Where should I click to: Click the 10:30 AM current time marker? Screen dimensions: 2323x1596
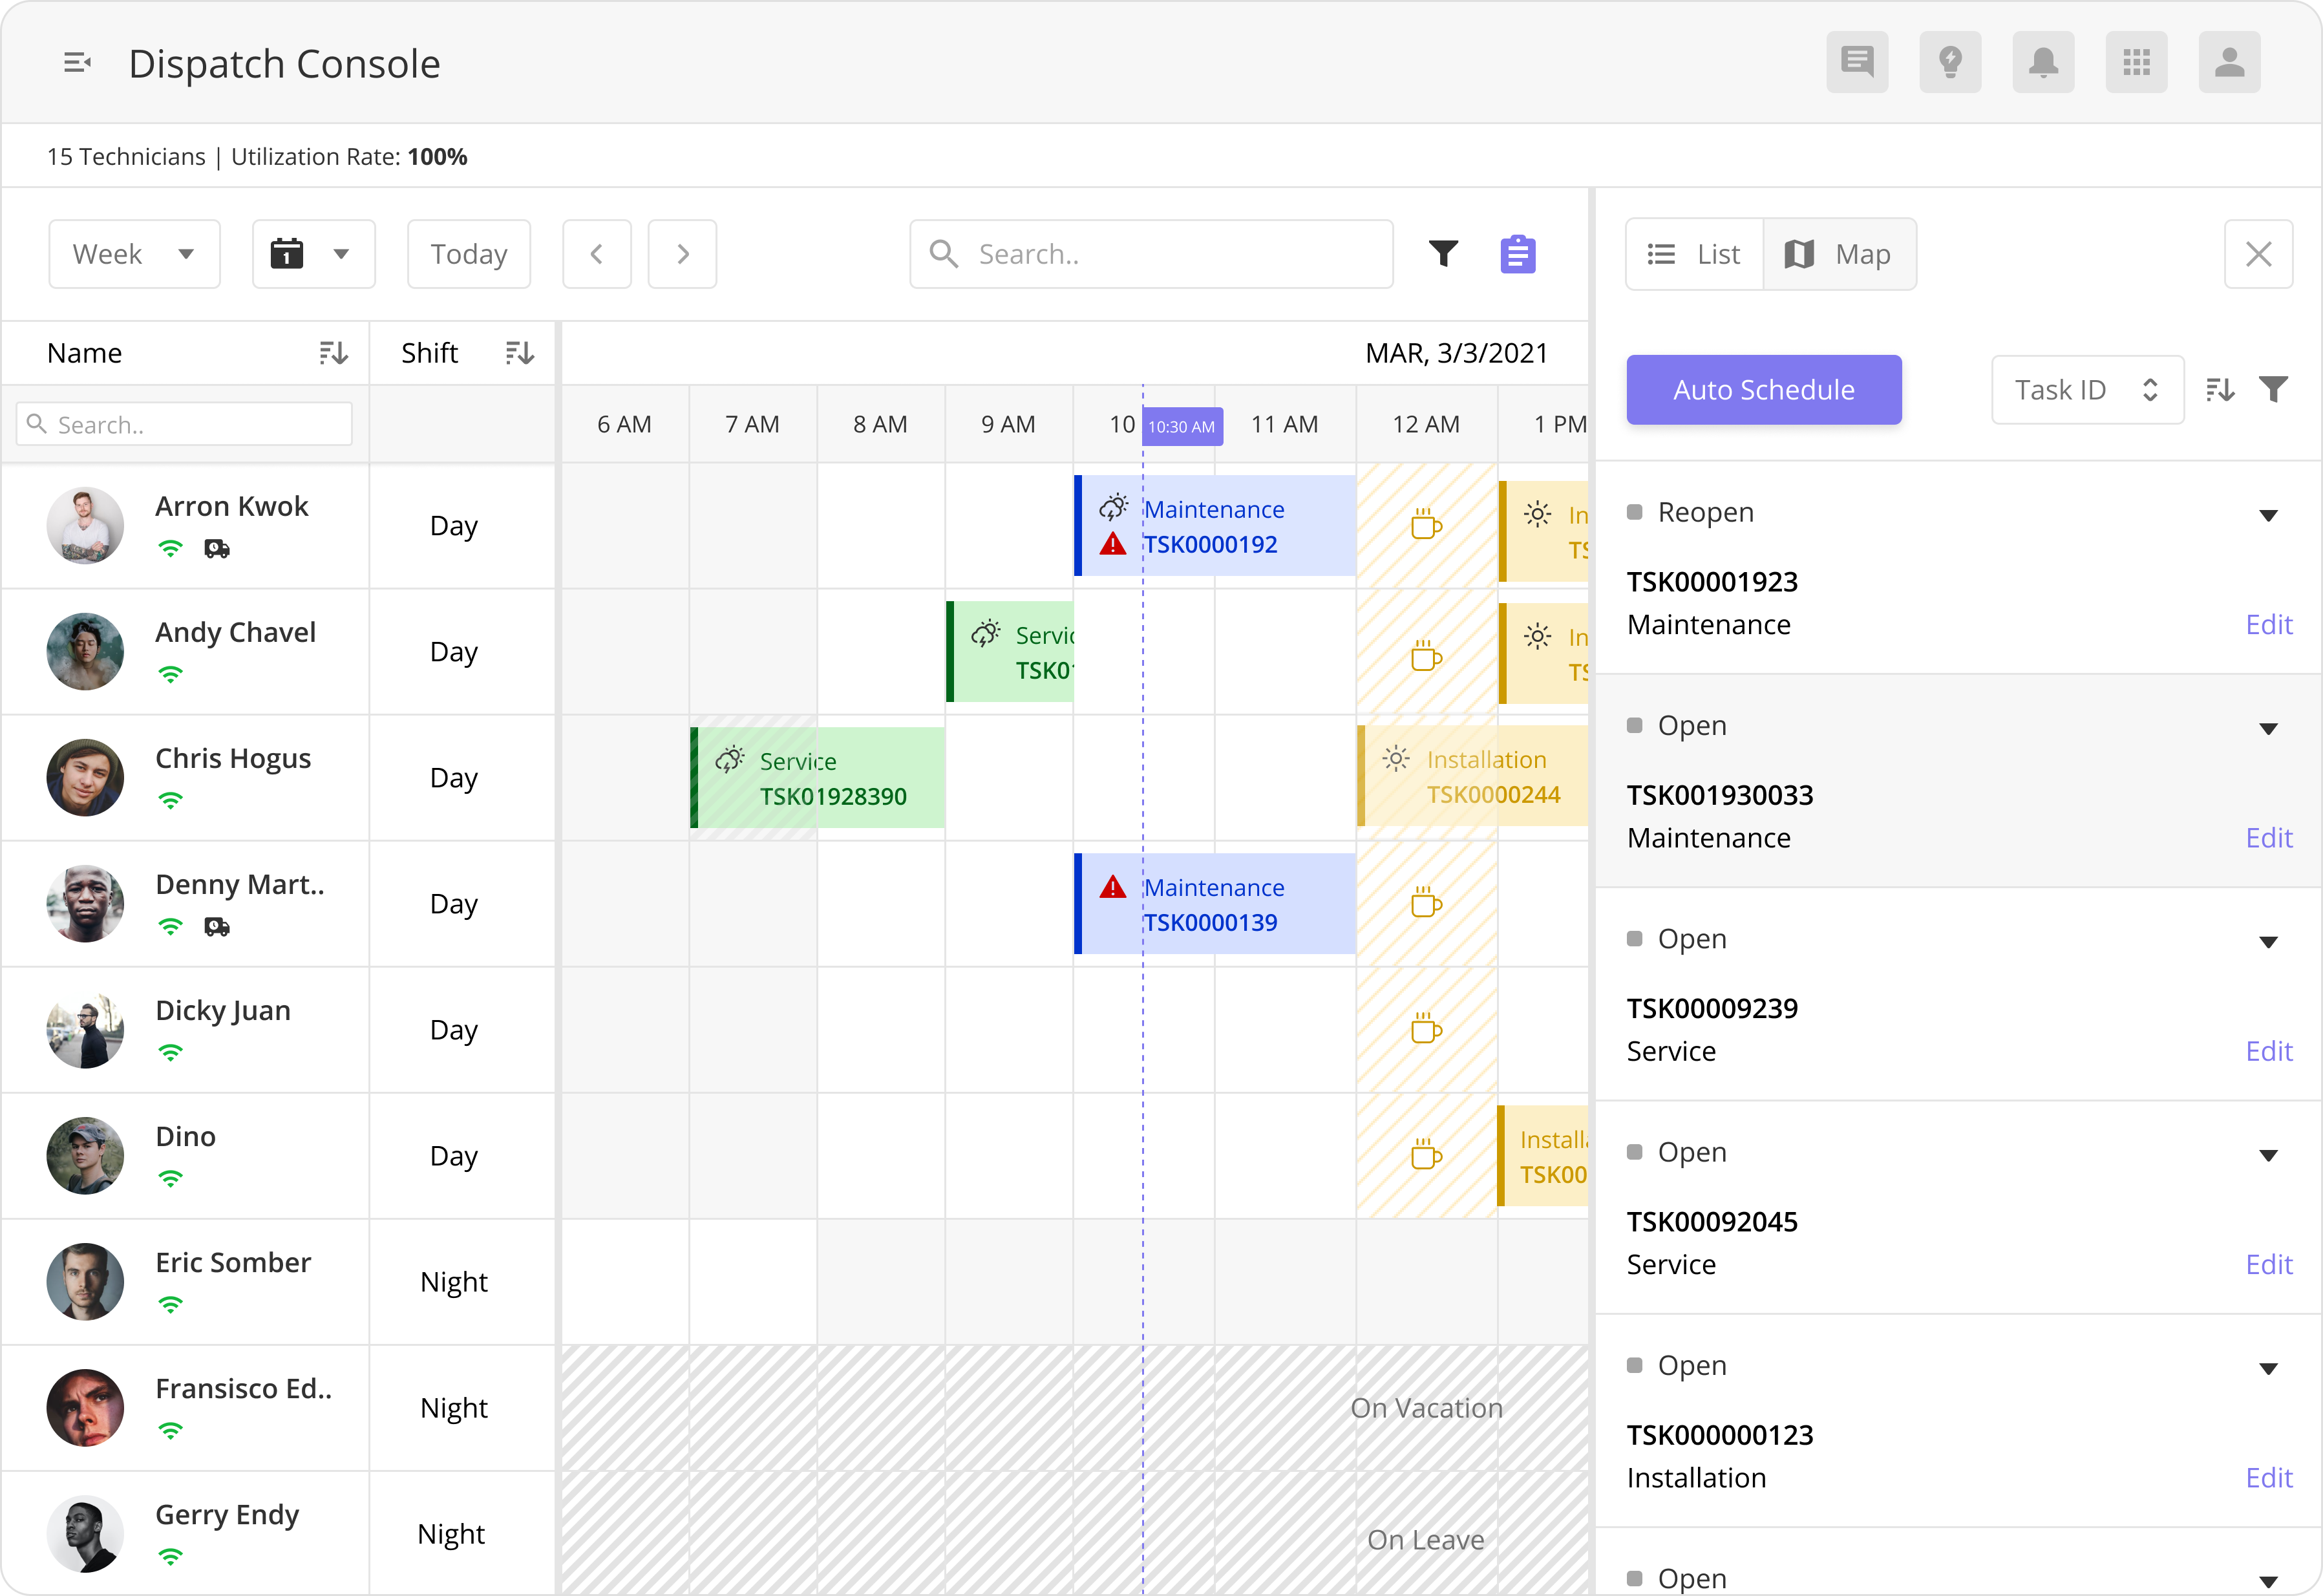[x=1182, y=426]
